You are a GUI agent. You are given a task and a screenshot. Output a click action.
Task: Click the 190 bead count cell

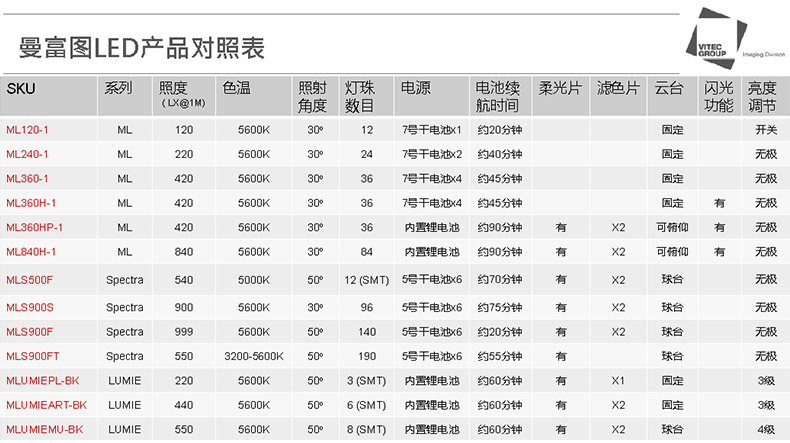(x=367, y=356)
